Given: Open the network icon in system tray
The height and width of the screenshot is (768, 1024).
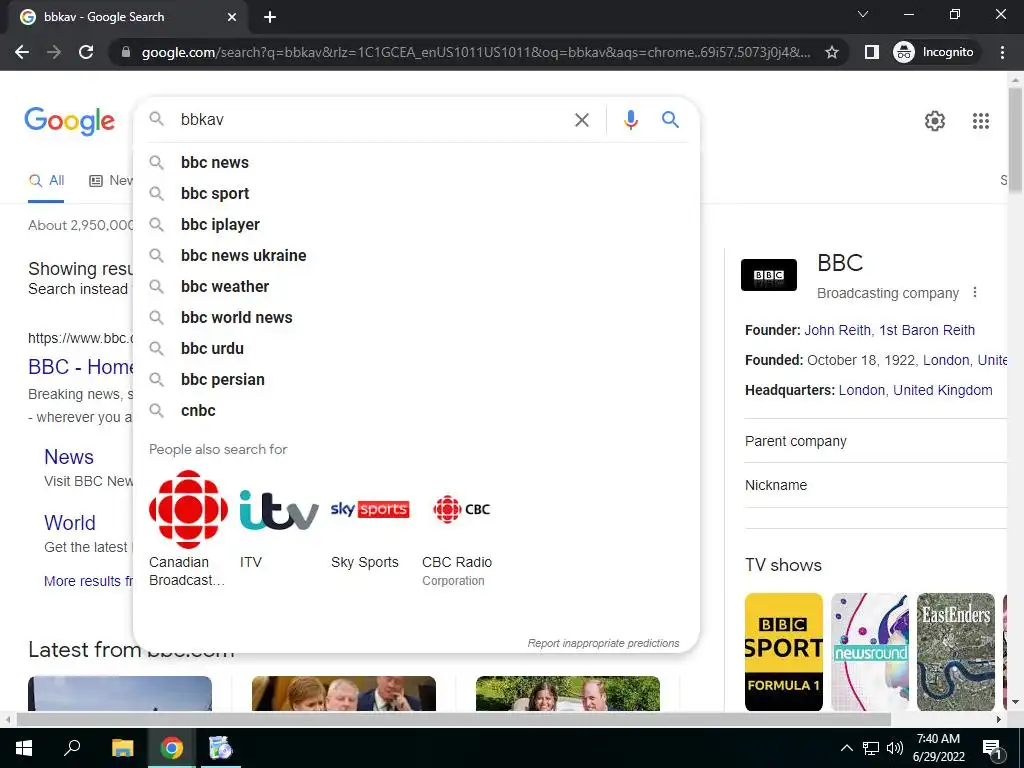Looking at the screenshot, I should (871, 748).
